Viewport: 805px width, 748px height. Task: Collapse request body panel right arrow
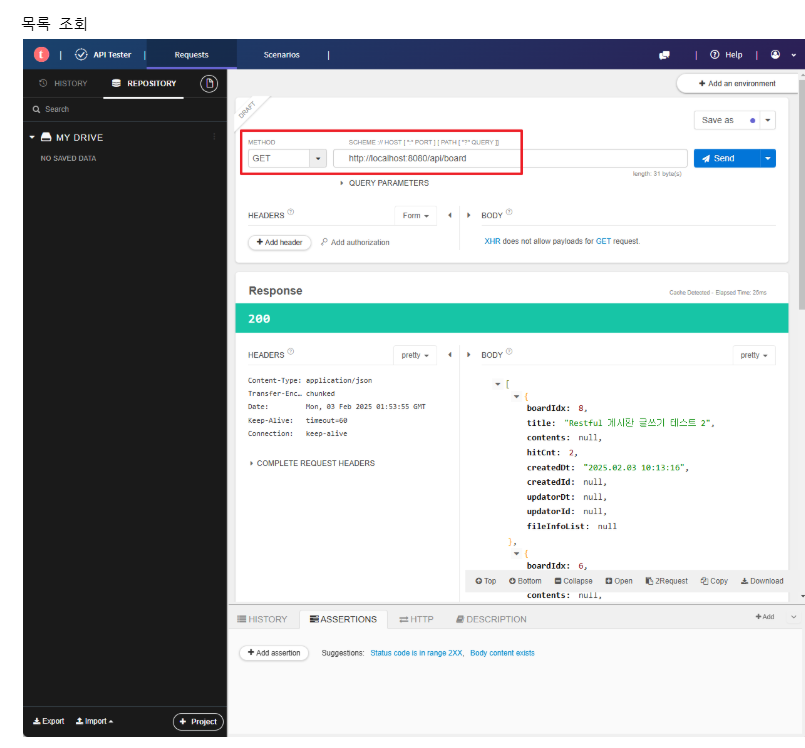468,216
